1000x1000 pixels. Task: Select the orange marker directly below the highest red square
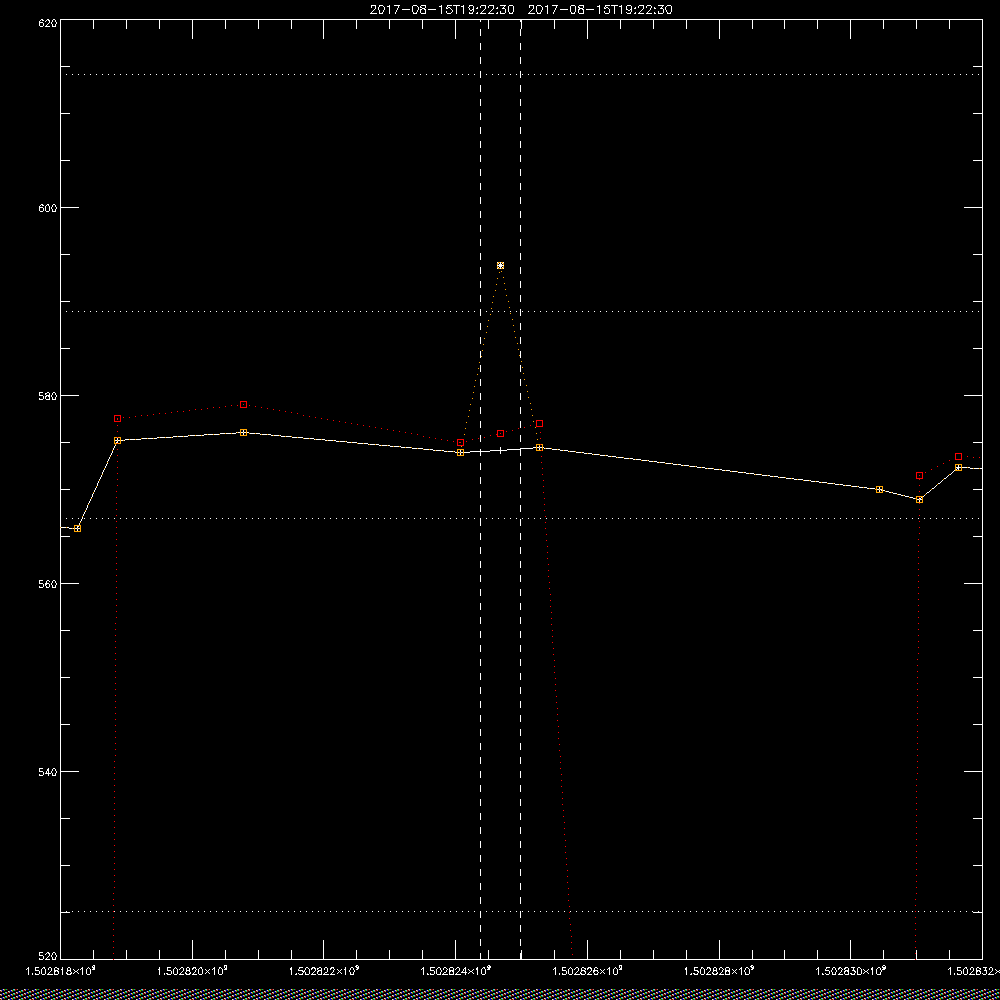244,432
